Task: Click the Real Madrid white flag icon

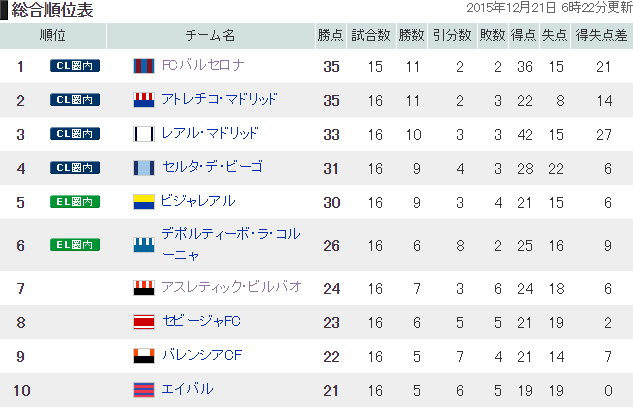Action: 144,134
